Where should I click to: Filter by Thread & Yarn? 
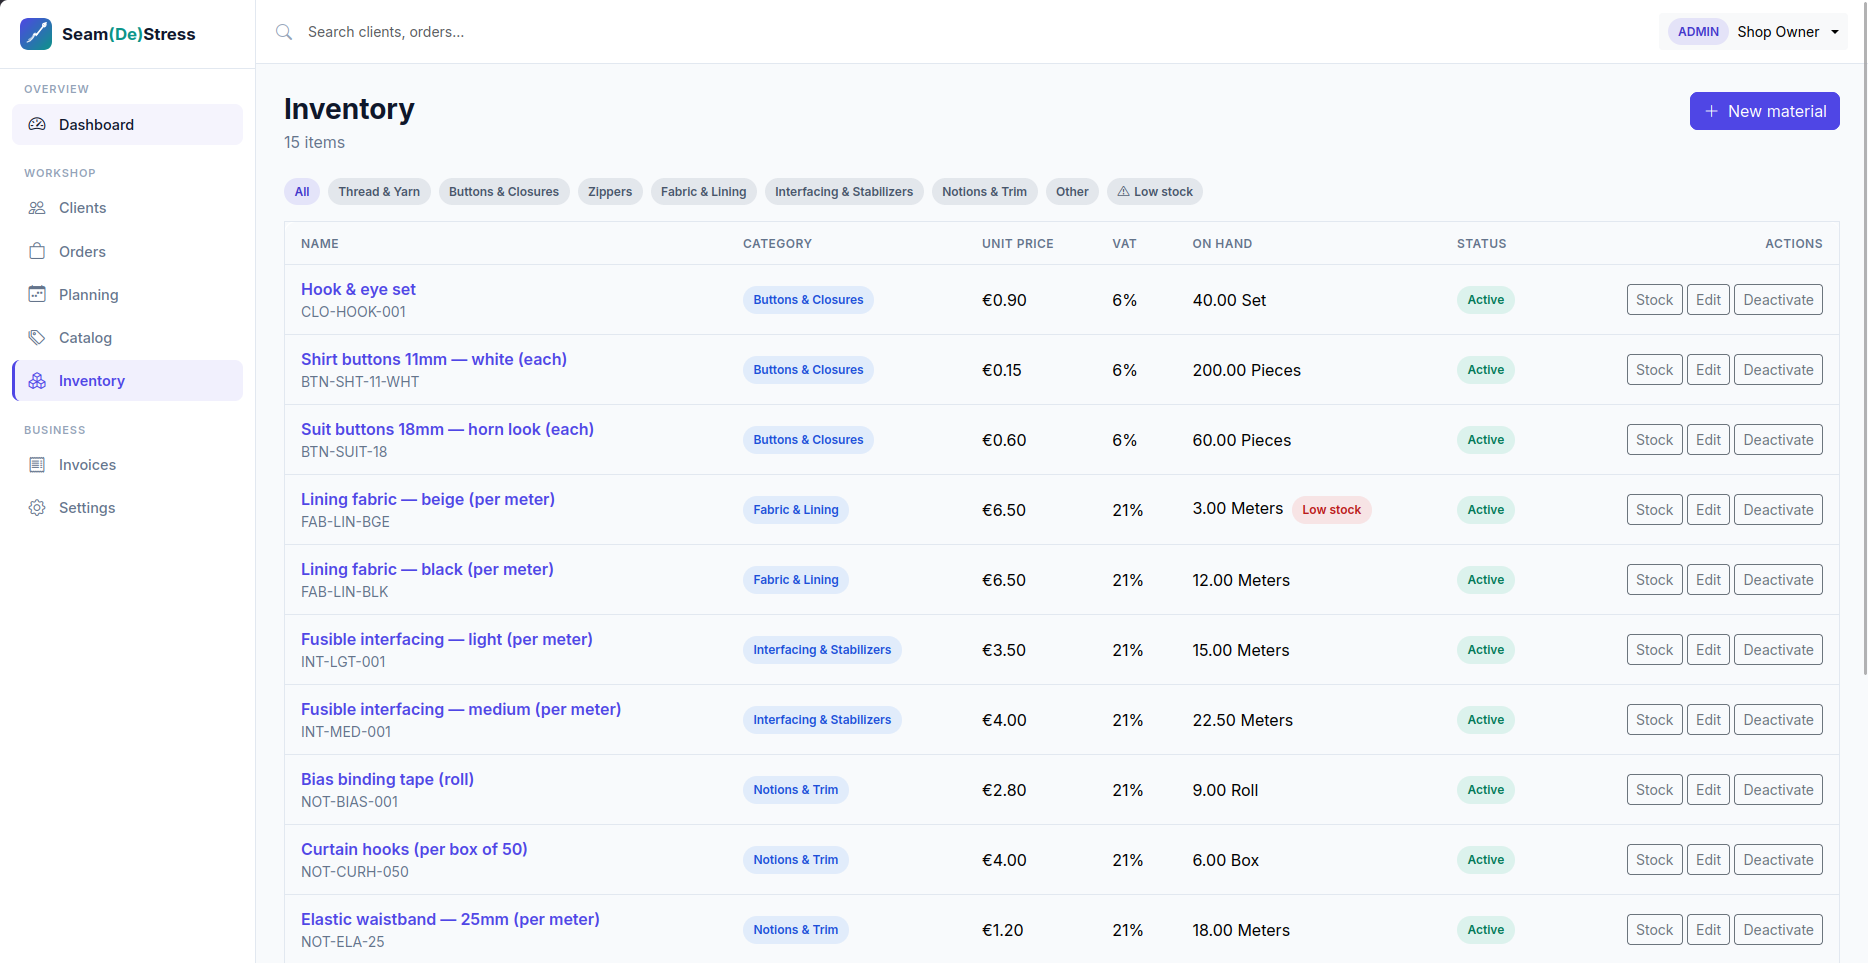[379, 192]
